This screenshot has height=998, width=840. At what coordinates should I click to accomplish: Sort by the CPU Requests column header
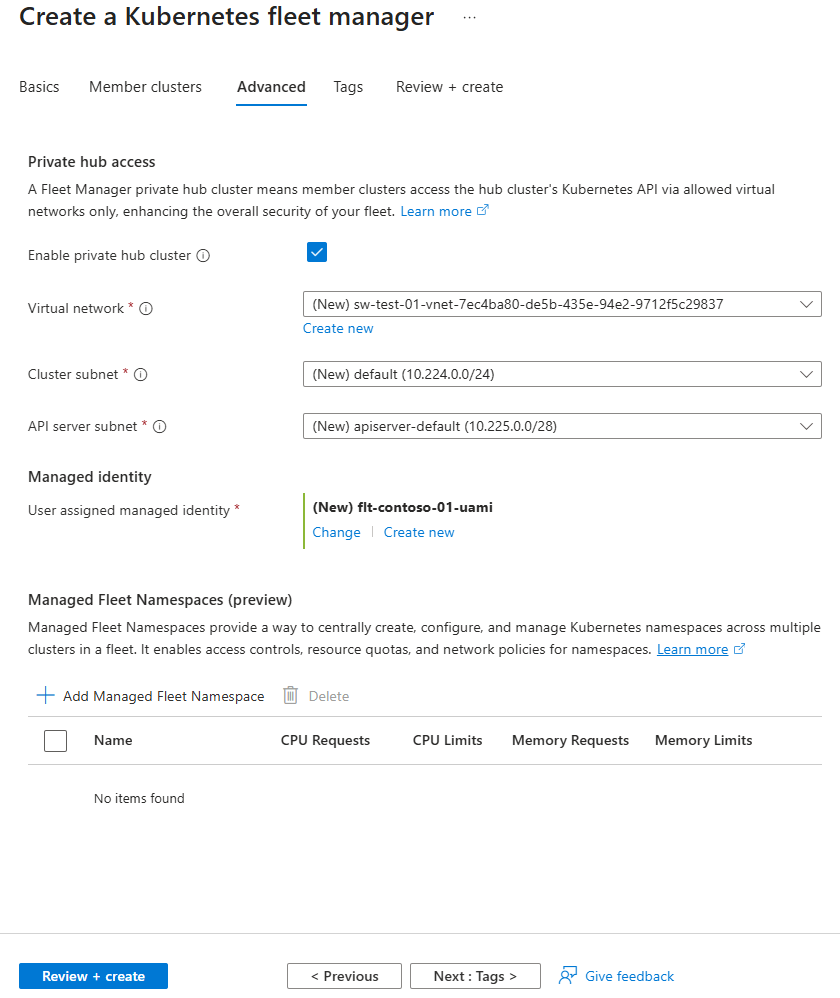(x=325, y=741)
